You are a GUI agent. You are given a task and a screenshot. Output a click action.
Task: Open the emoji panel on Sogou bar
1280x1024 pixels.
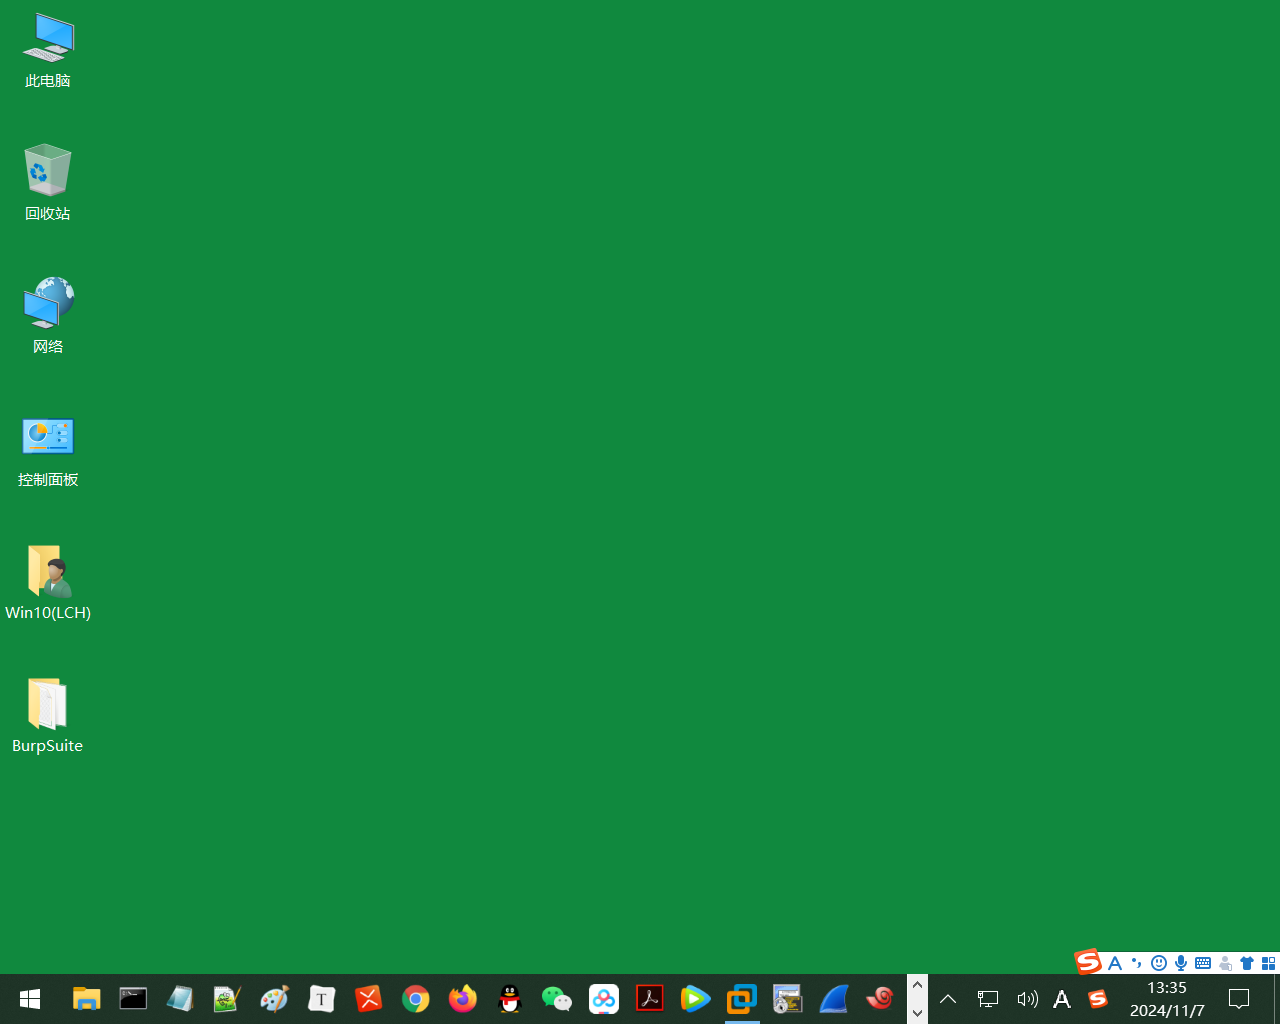1159,963
